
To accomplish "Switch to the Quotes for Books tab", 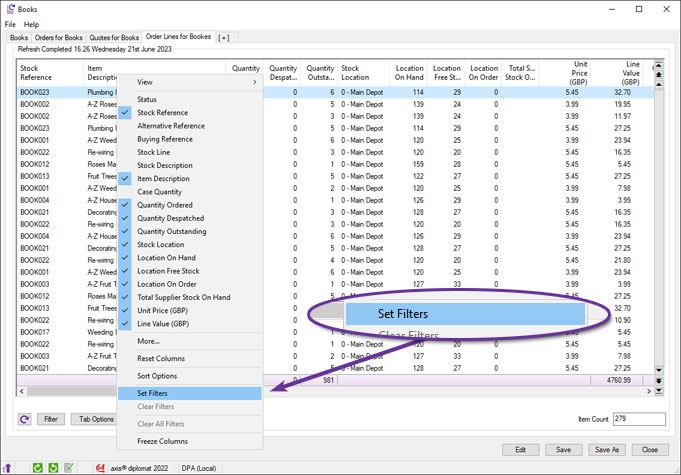I will pyautogui.click(x=114, y=38).
